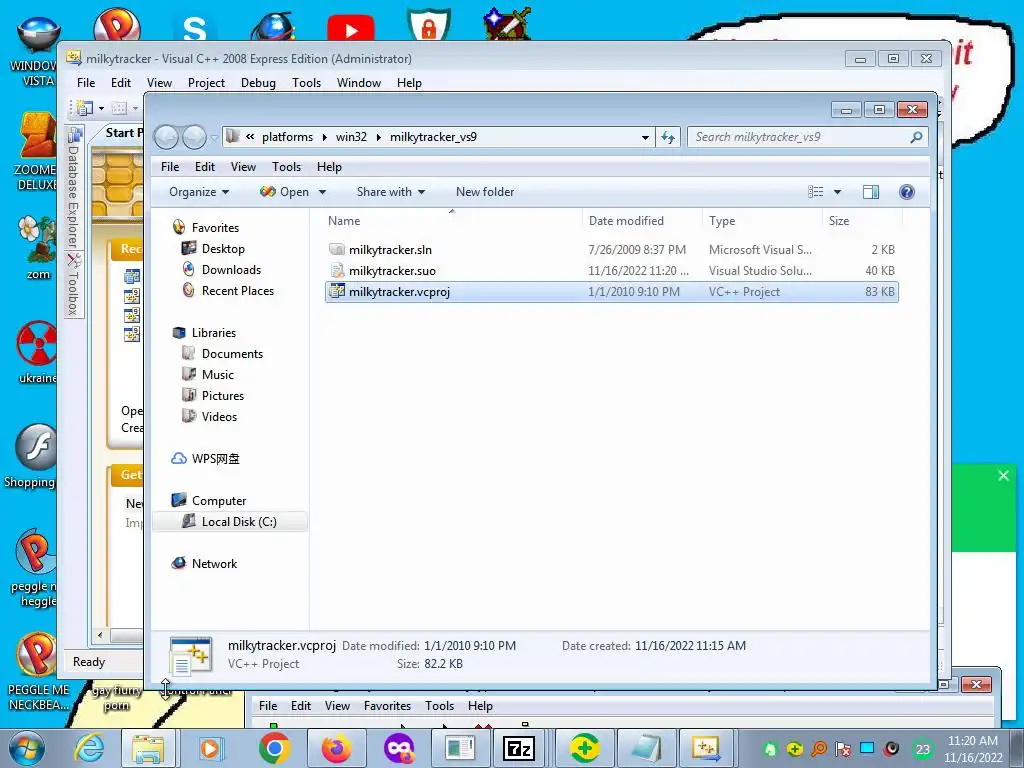Launch Internet Explorer from the taskbar

(89, 748)
